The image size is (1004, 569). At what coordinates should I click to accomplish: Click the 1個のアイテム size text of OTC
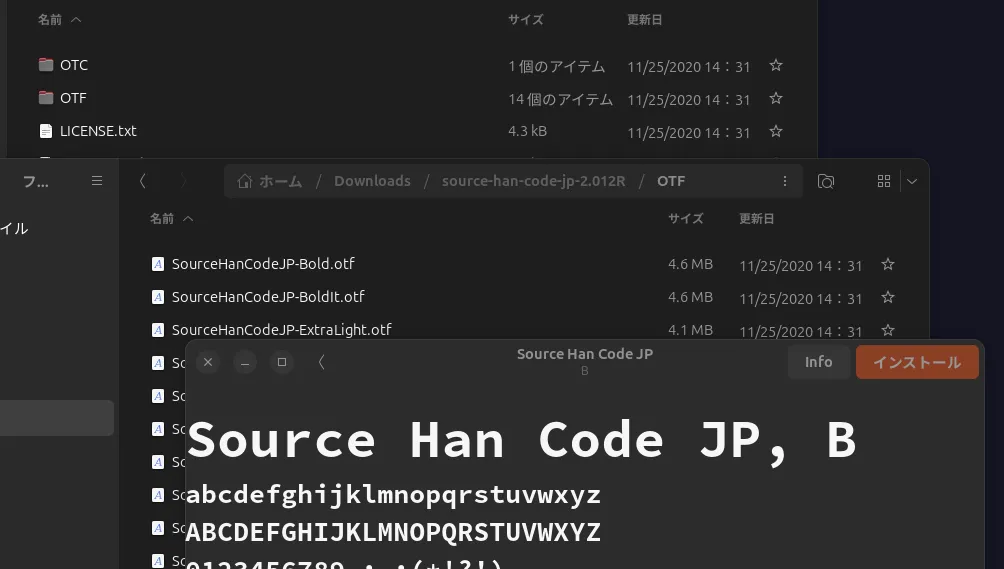coord(556,66)
